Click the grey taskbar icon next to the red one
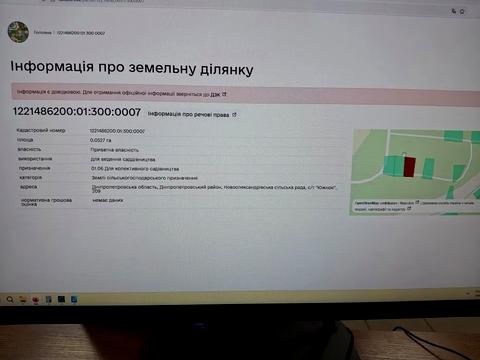Screen dimensions: 480x360 point(48,299)
